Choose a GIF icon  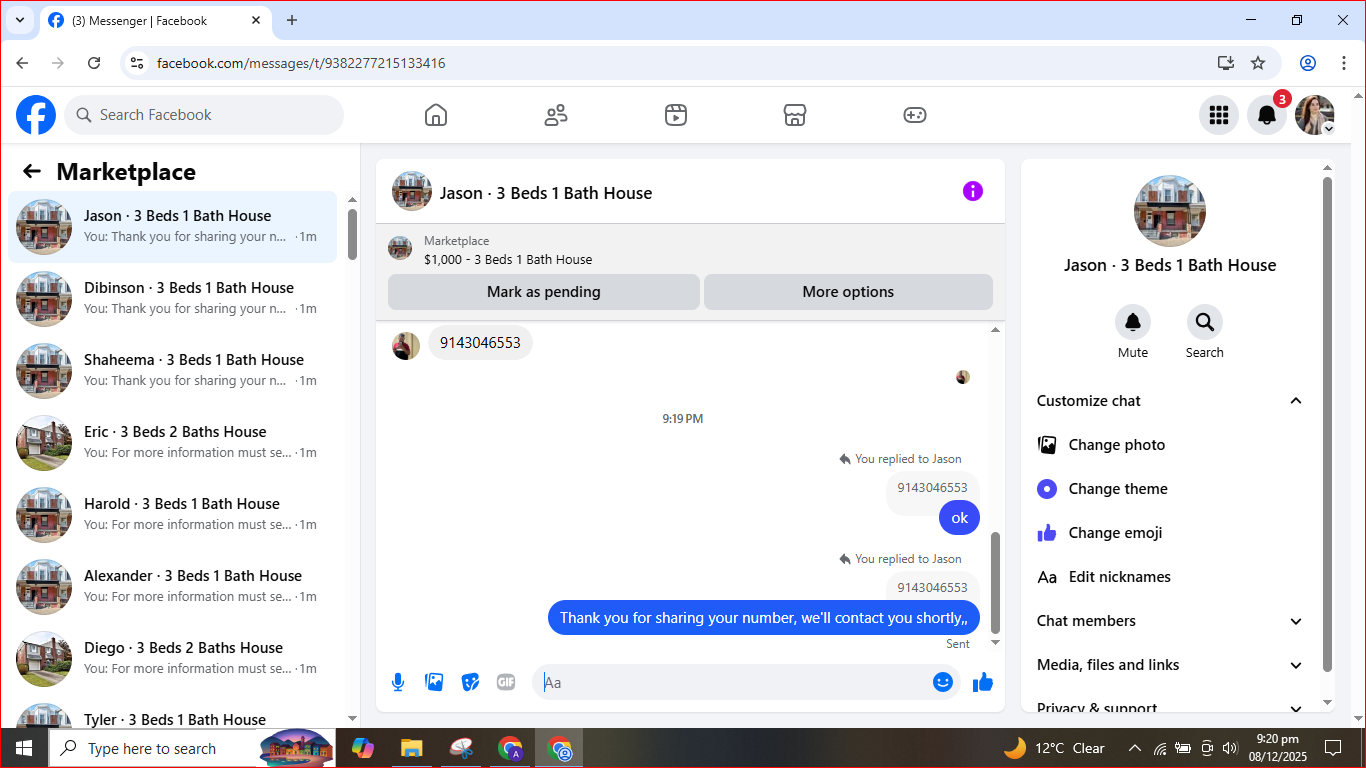pyautogui.click(x=506, y=682)
